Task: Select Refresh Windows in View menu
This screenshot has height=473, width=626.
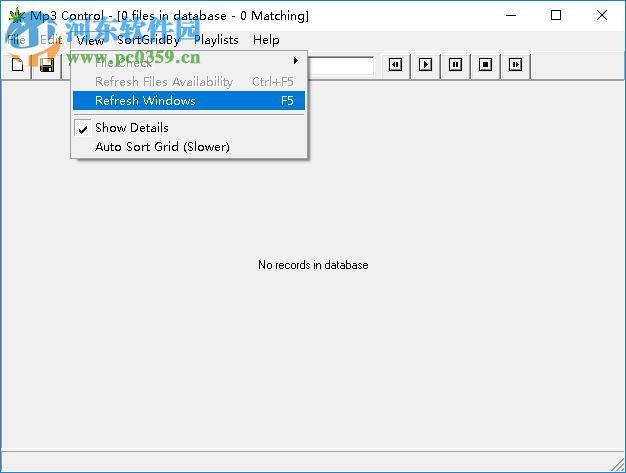Action: tap(189, 101)
